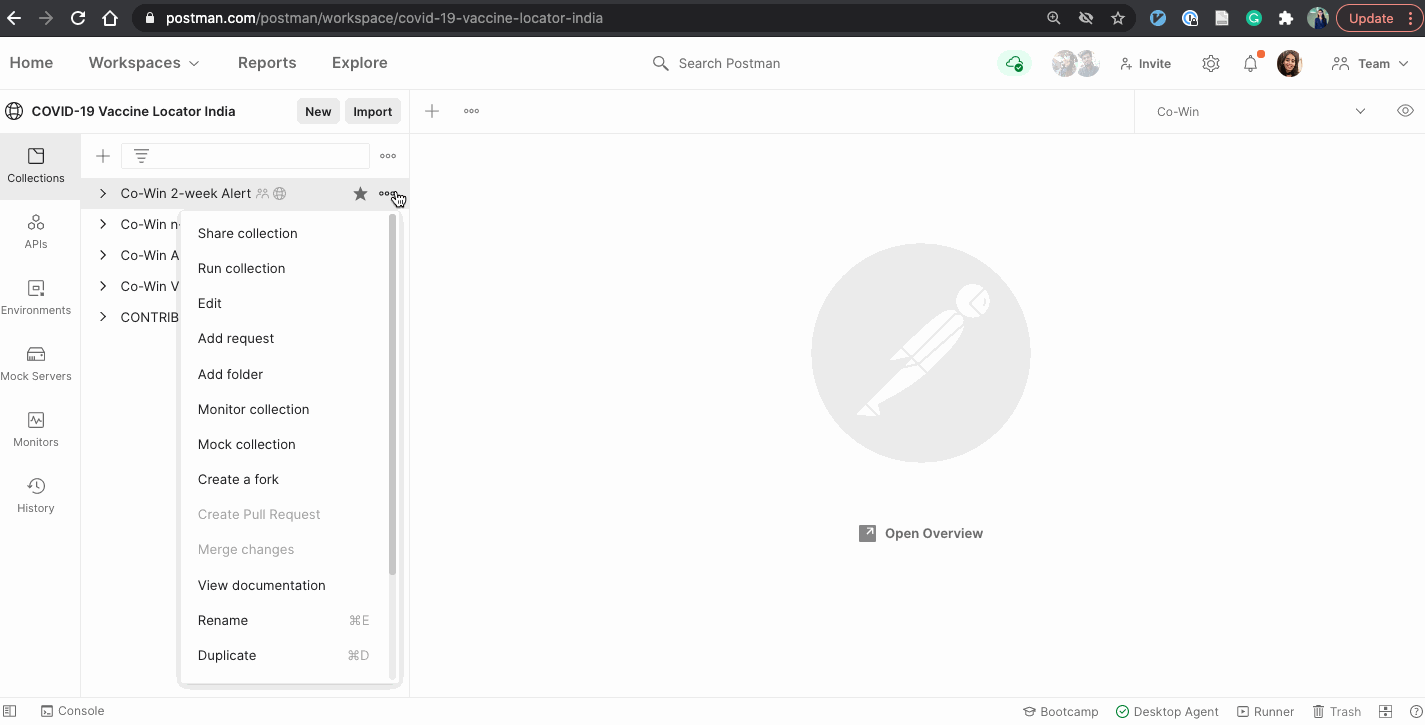Click the tab options ellipsis next to new tab

coord(471,111)
